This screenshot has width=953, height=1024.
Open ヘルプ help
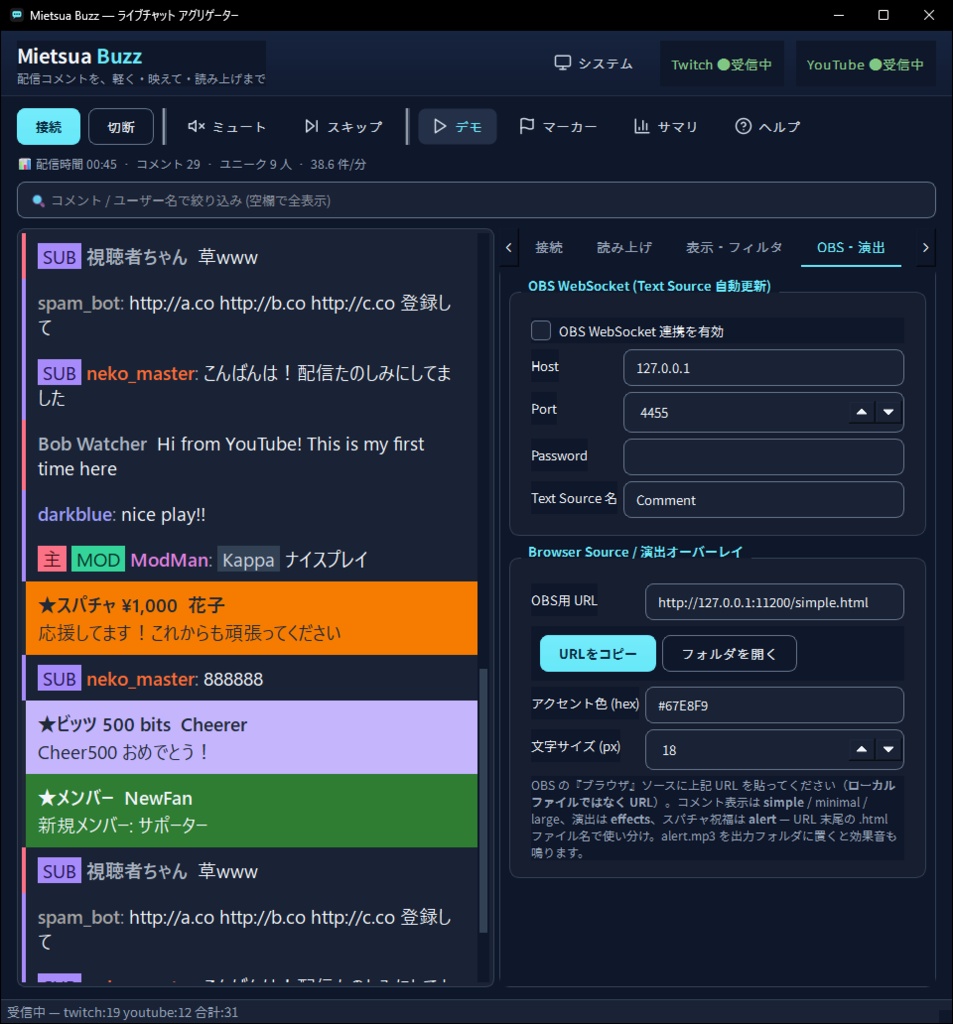[x=767, y=126]
